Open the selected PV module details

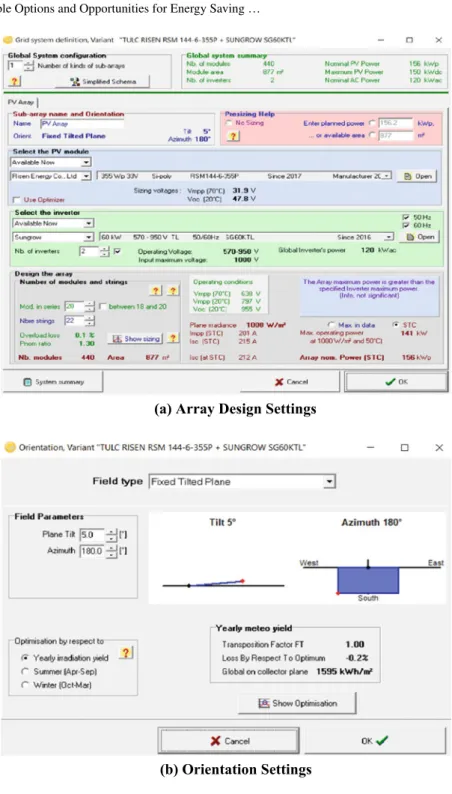tap(417, 176)
